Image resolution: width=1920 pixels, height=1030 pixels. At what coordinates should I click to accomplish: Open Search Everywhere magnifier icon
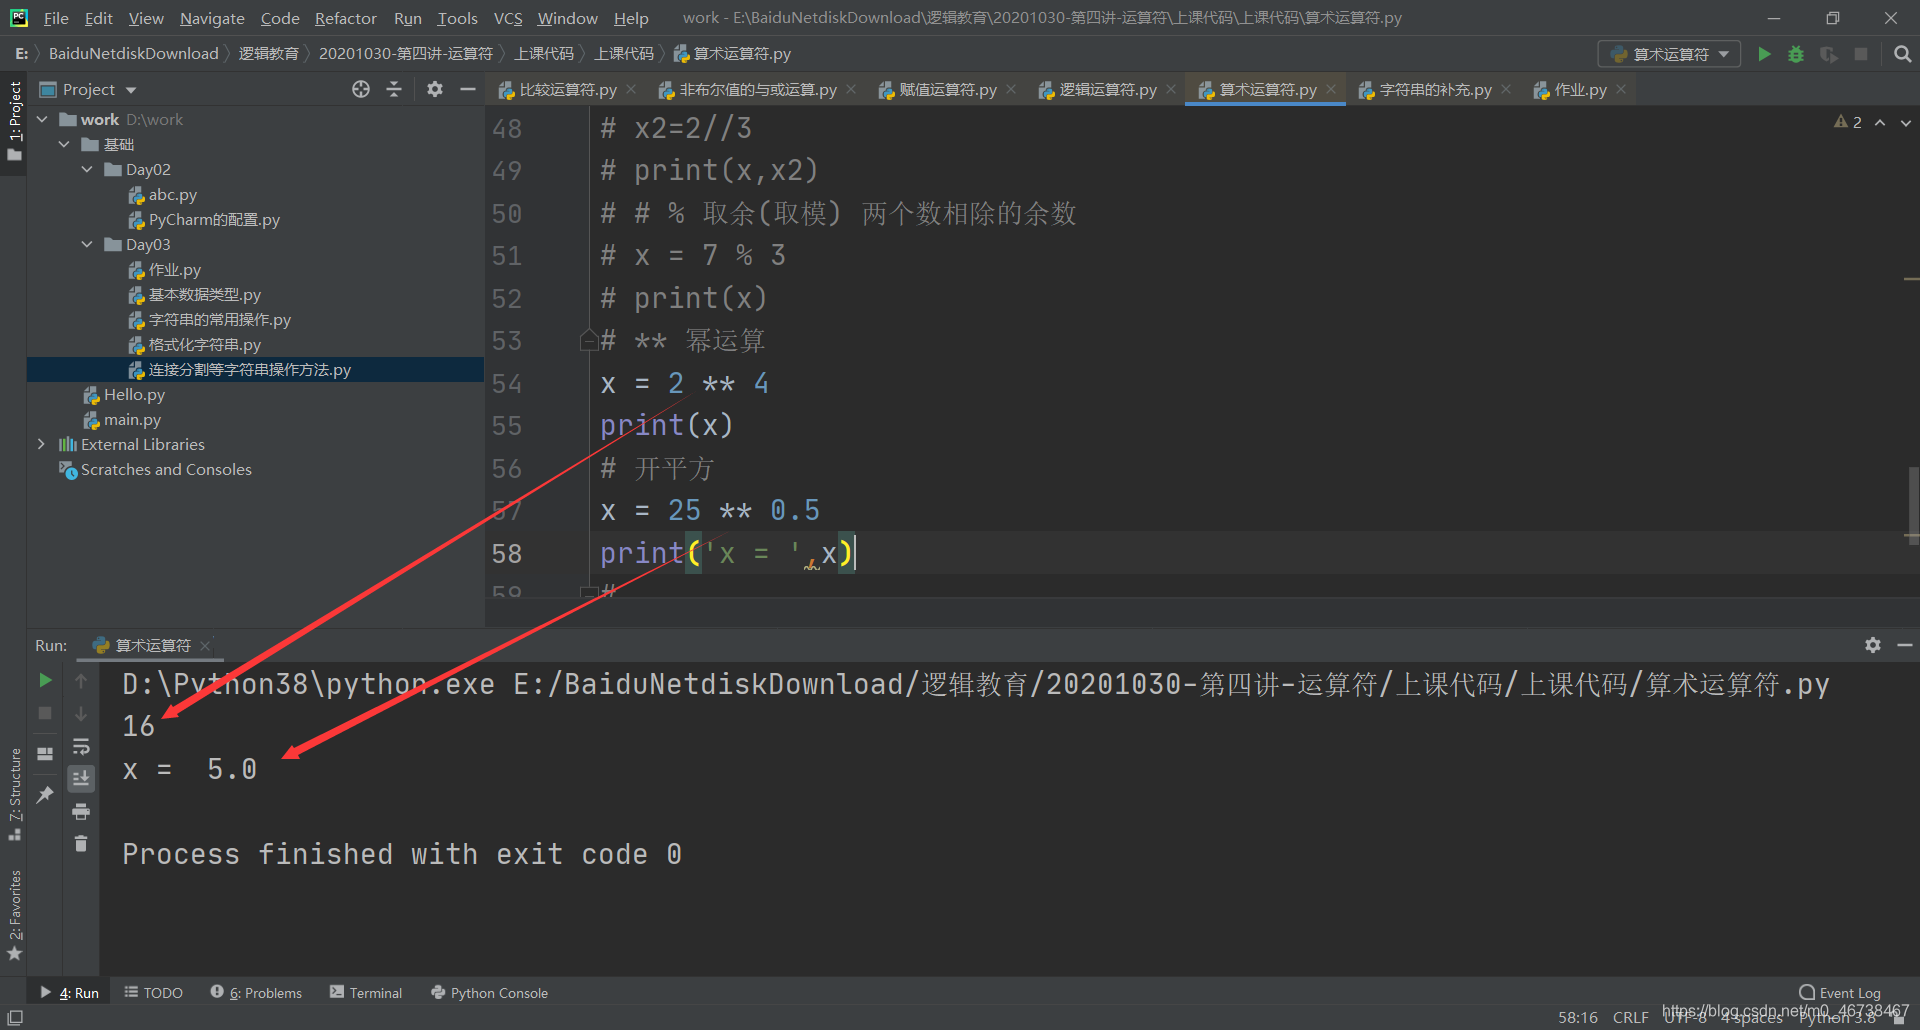coord(1902,54)
